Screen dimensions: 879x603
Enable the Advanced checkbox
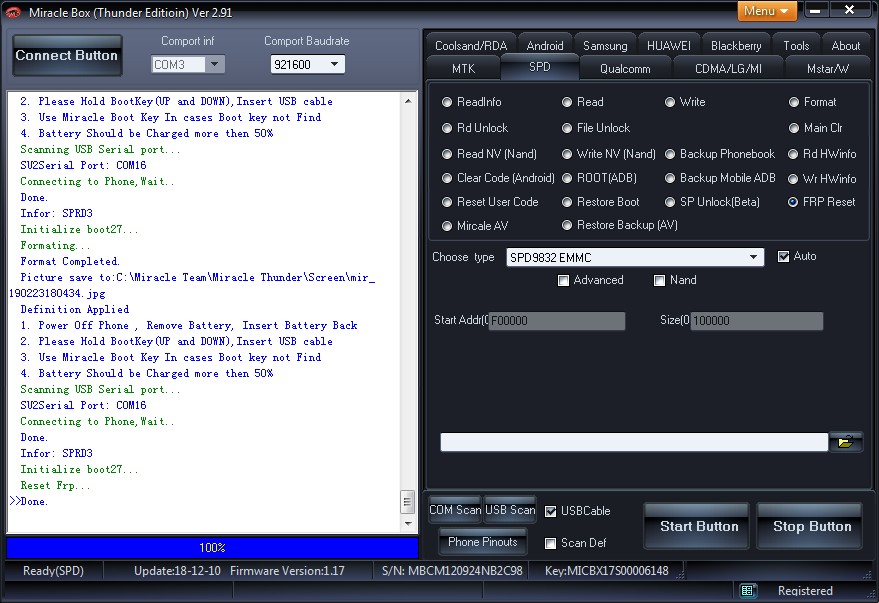(563, 280)
